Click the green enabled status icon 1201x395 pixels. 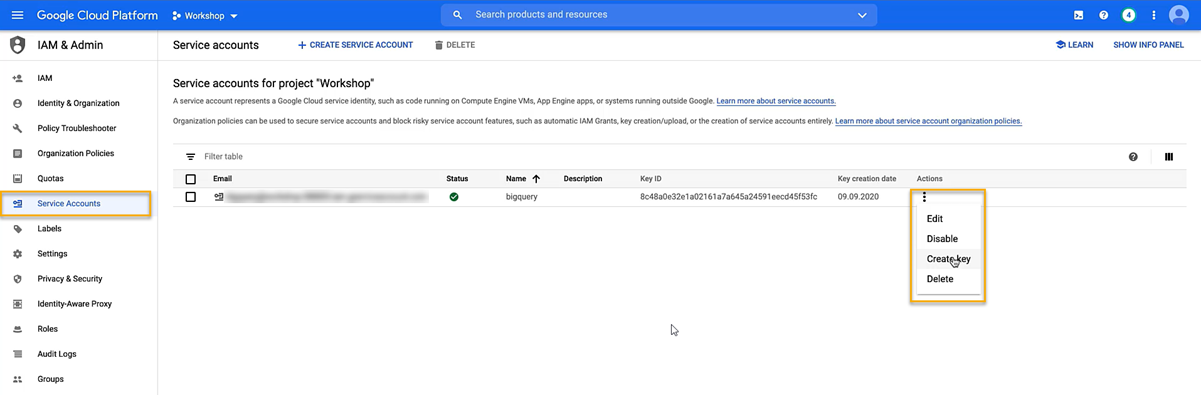click(454, 197)
